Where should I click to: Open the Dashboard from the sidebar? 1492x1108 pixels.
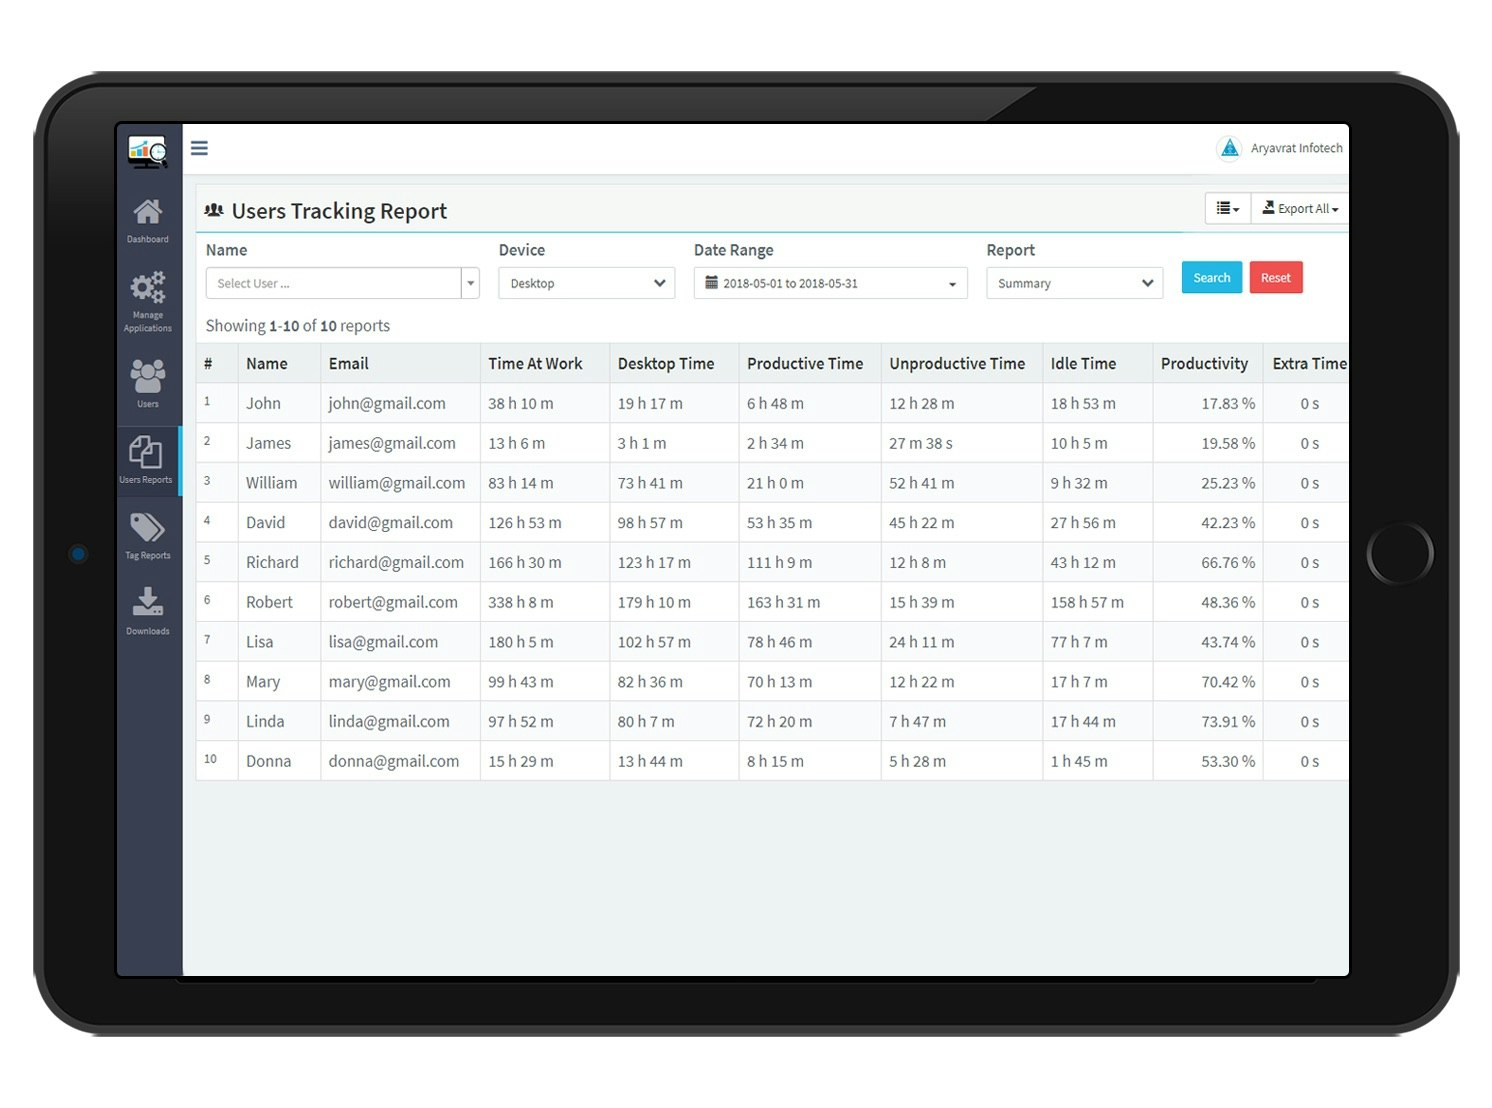[x=147, y=215]
